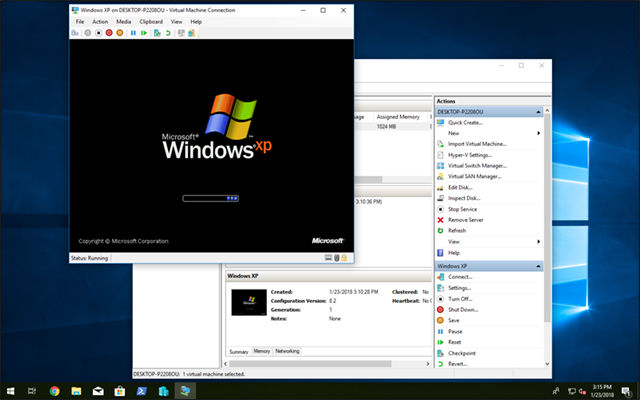
Task: Expand the View submenu in Actions pane
Action: pyautogui.click(x=538, y=242)
